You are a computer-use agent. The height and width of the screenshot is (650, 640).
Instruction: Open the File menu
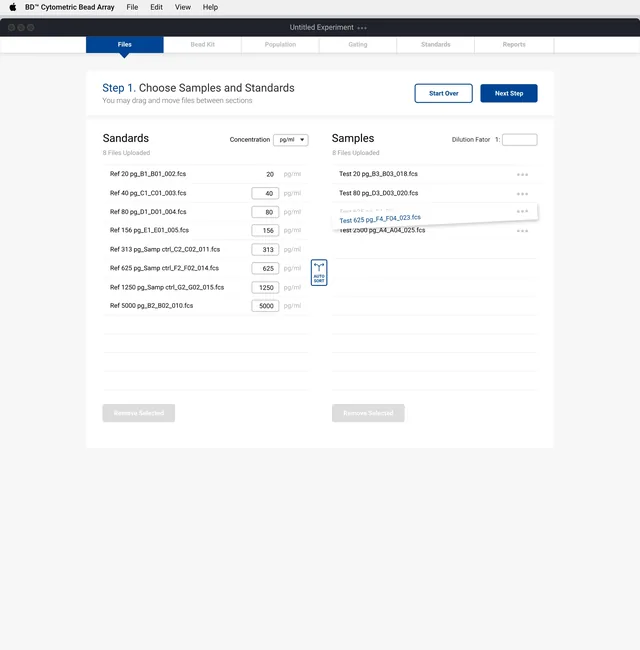pyautogui.click(x=132, y=7)
